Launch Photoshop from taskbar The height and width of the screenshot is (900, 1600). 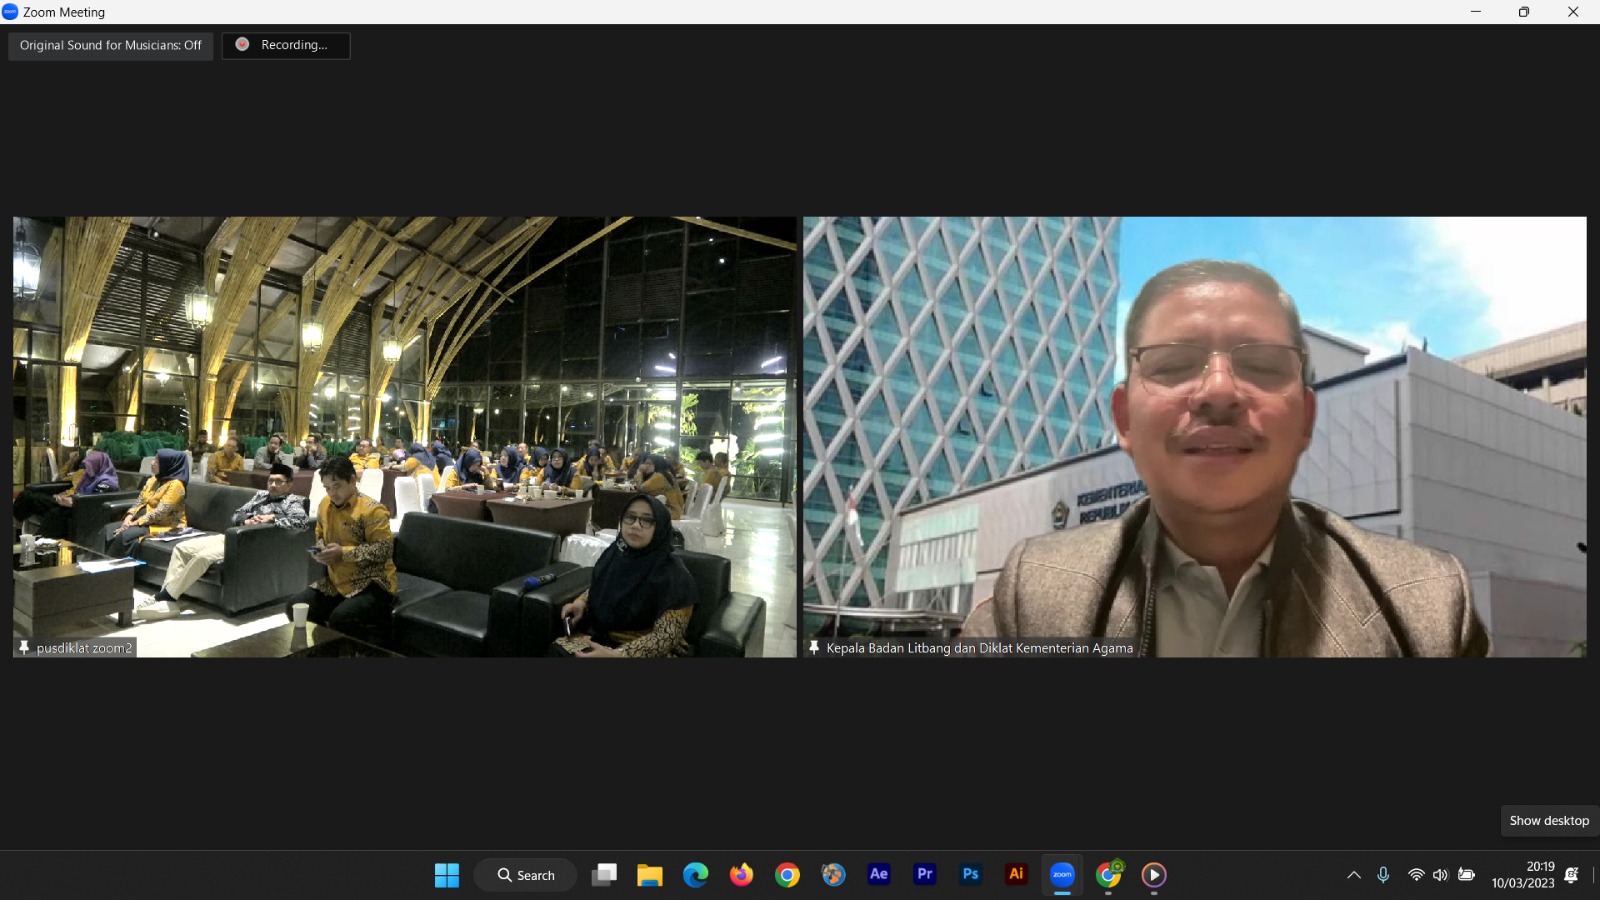(971, 874)
